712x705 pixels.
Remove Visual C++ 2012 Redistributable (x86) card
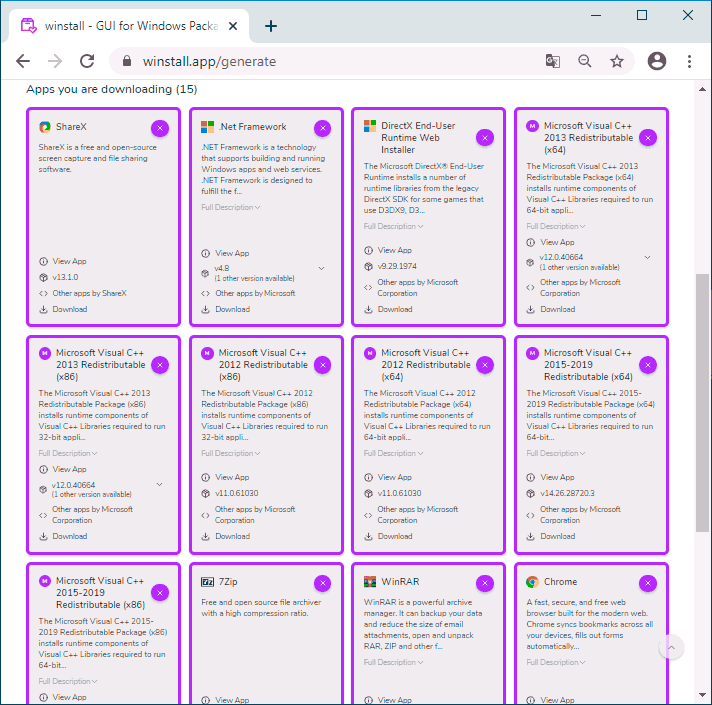[x=322, y=365]
